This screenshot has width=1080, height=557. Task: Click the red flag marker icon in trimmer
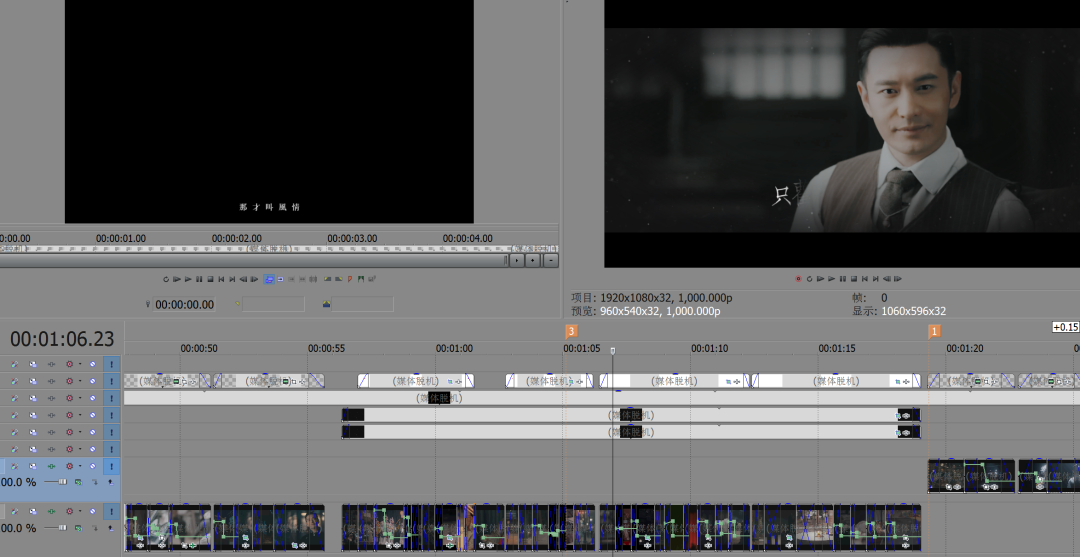click(x=349, y=279)
